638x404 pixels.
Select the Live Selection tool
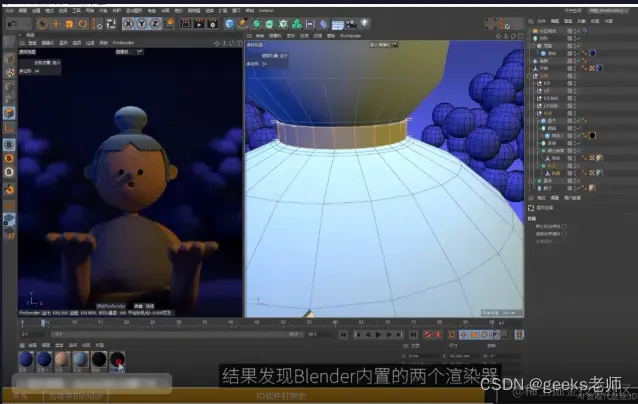pyautogui.click(x=42, y=24)
